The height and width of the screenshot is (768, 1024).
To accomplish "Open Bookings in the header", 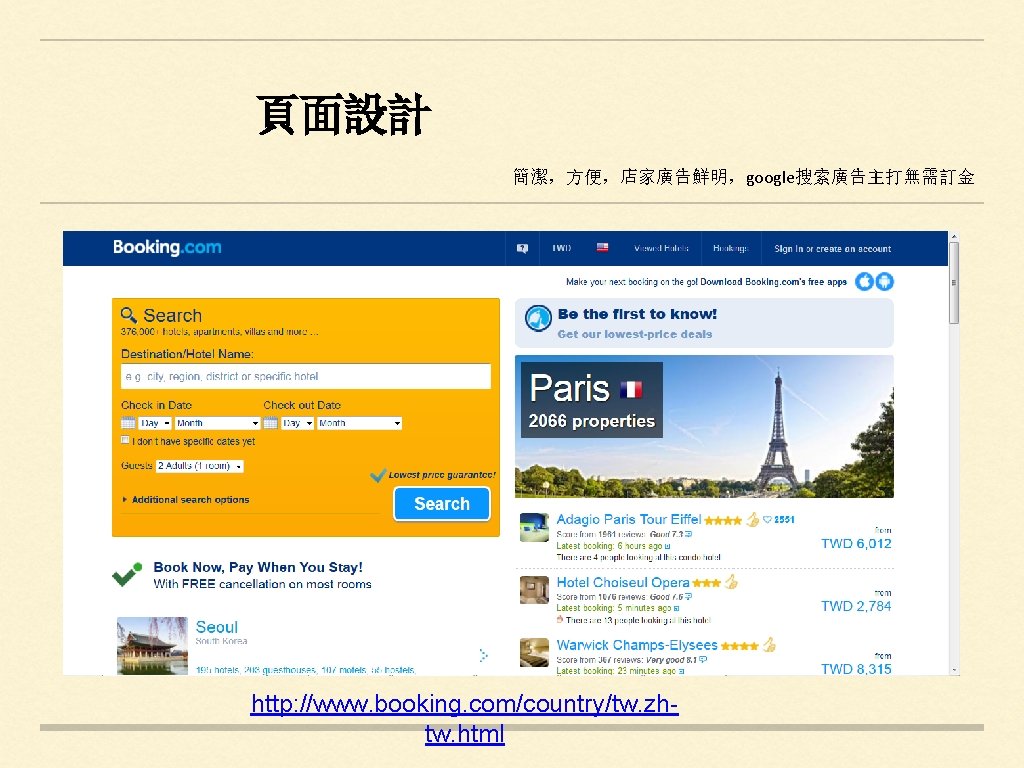I will tap(730, 248).
